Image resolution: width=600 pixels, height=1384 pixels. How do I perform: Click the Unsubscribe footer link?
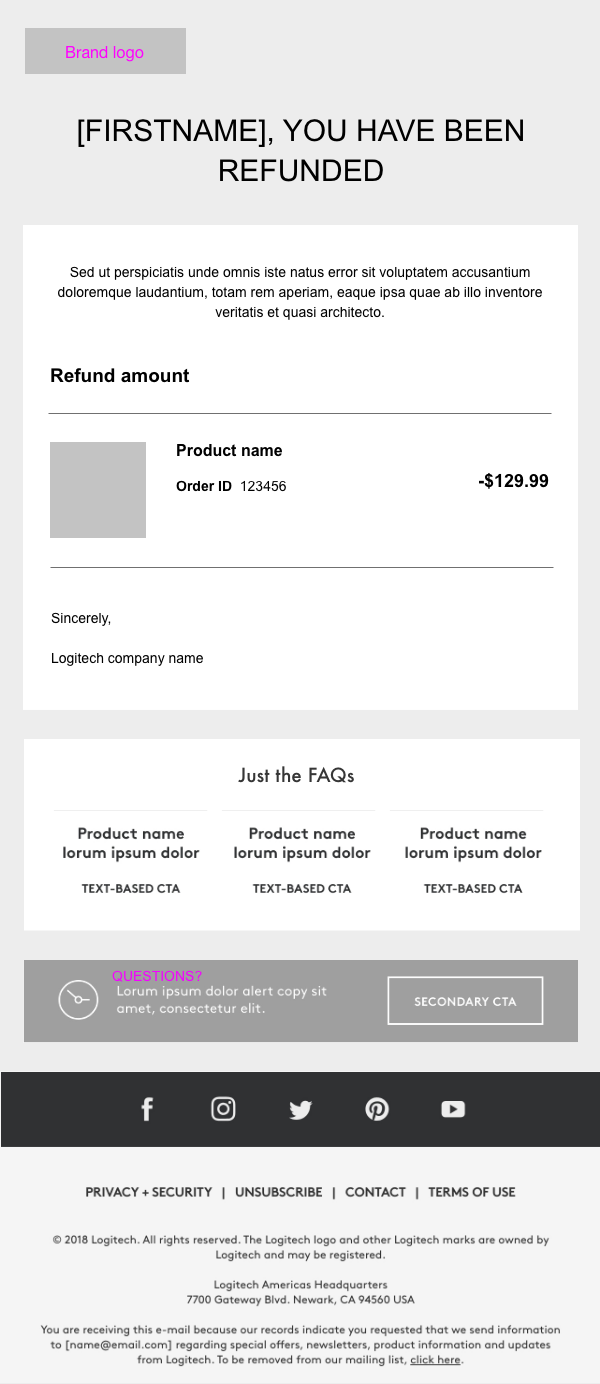(x=278, y=1192)
